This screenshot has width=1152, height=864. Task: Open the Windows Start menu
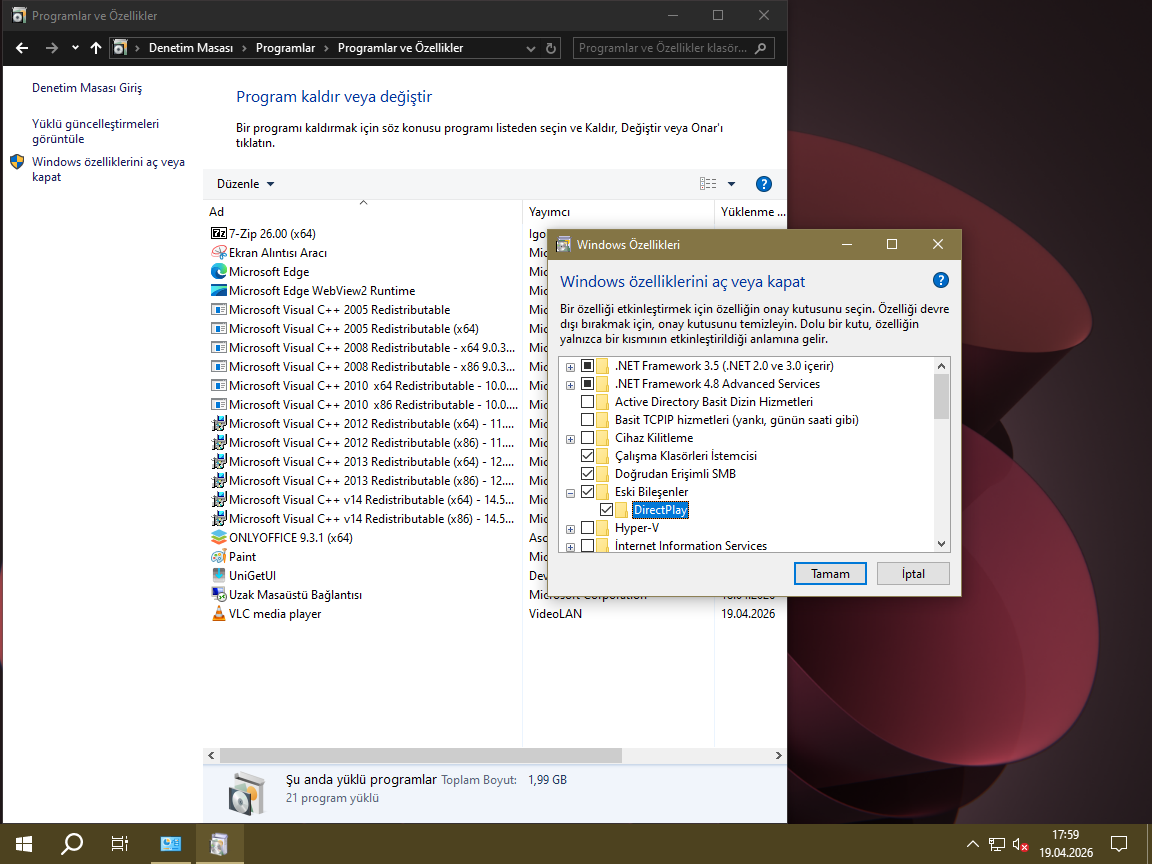click(24, 843)
